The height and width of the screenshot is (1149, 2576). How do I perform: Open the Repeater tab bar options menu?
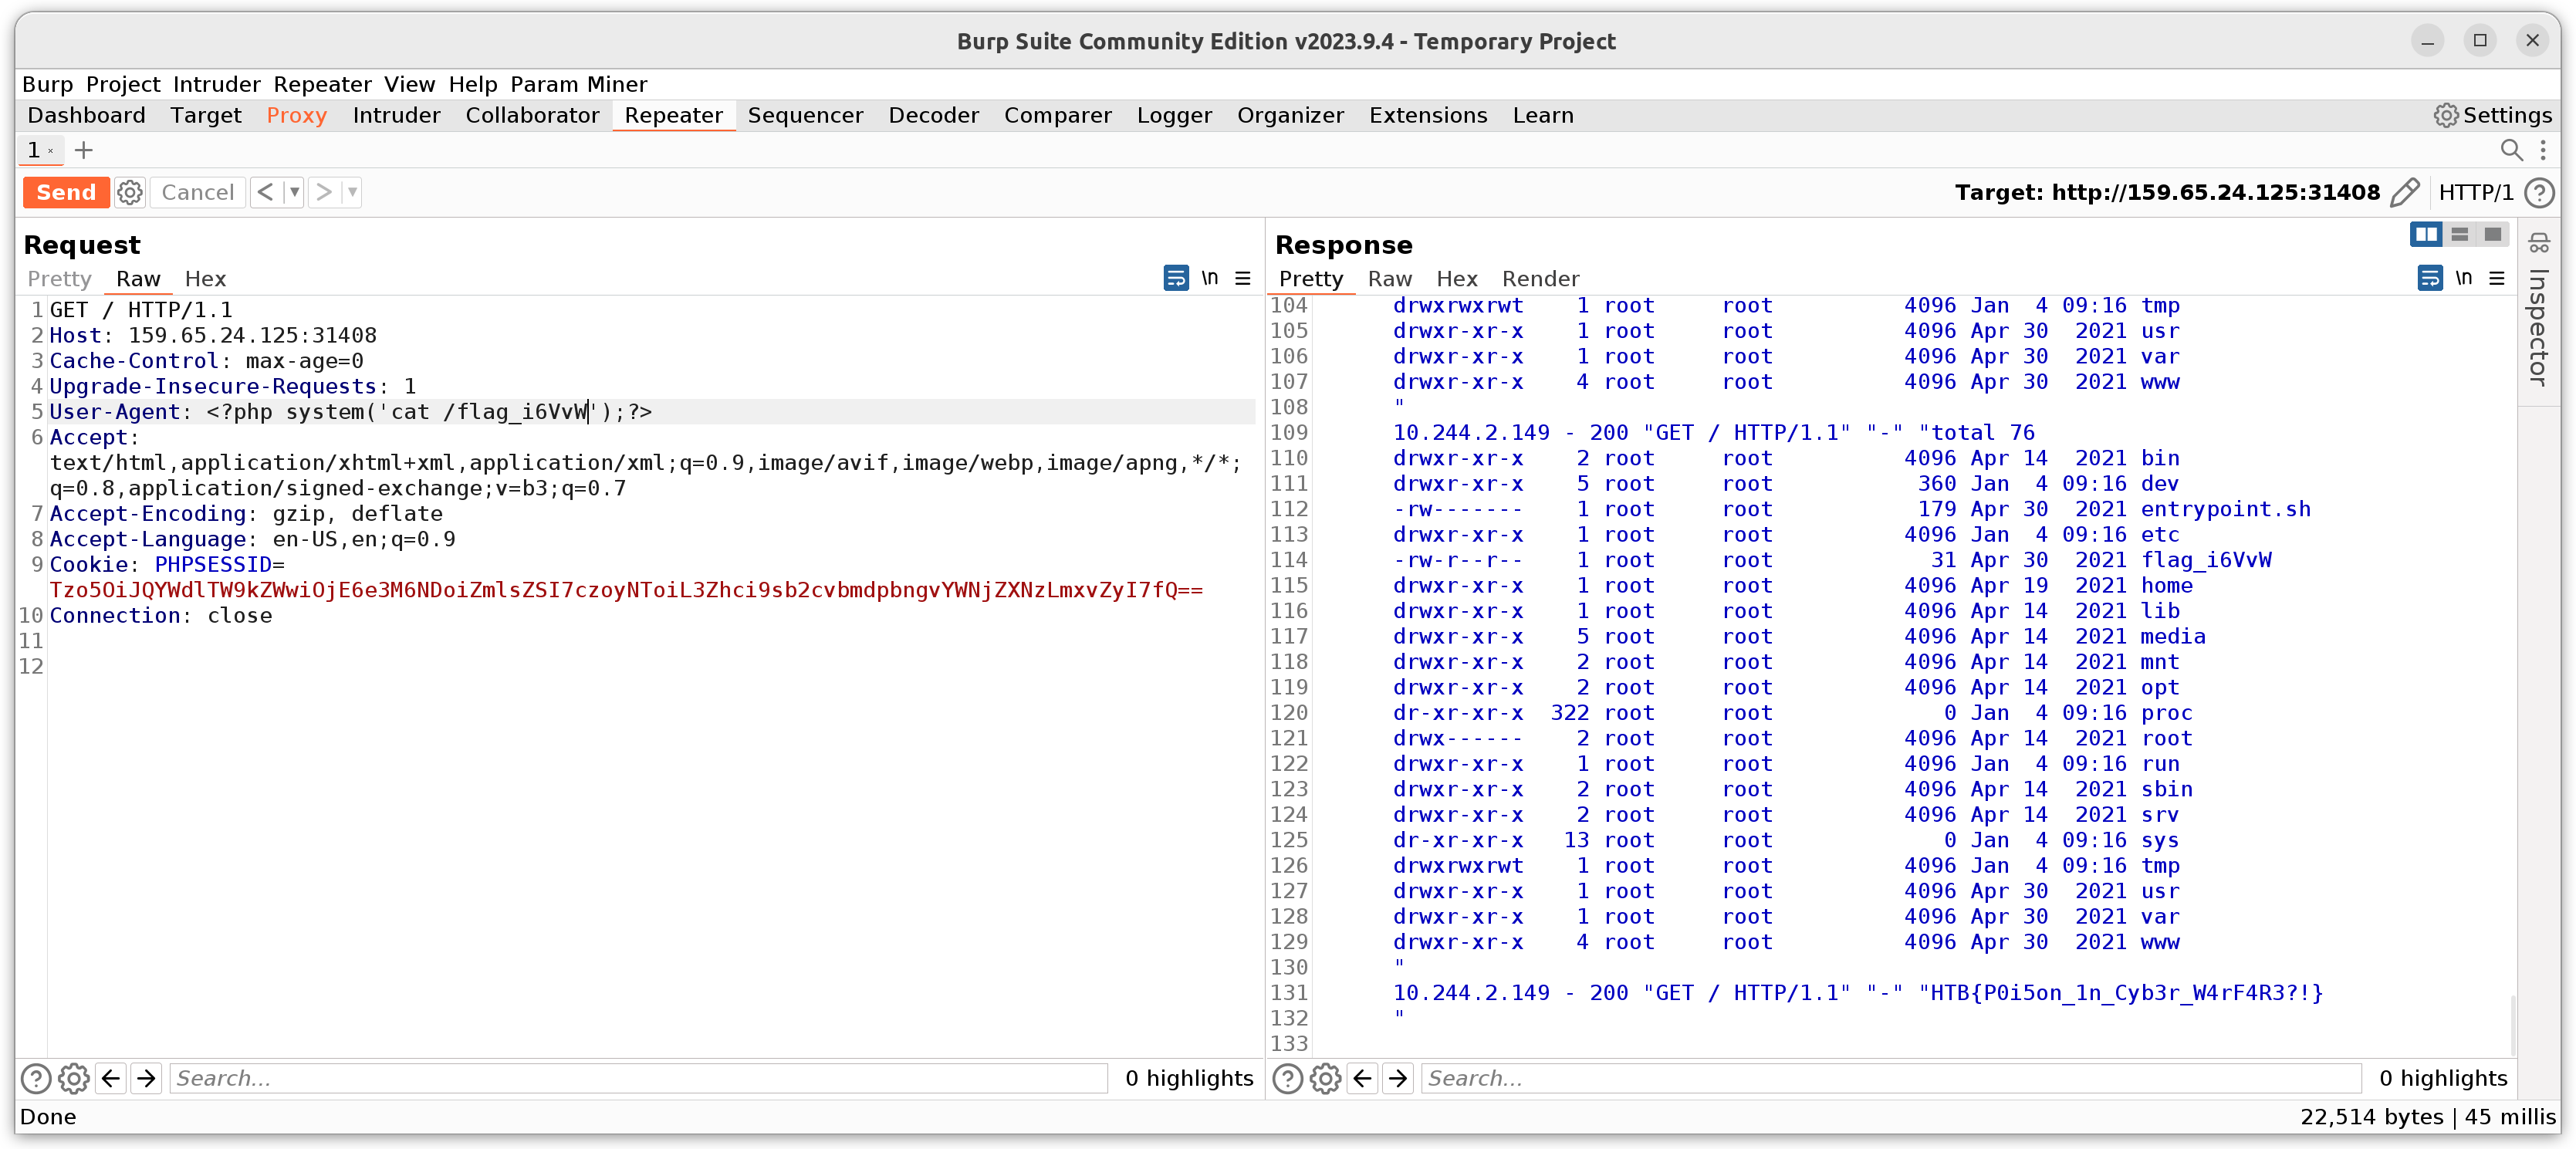tap(2543, 150)
